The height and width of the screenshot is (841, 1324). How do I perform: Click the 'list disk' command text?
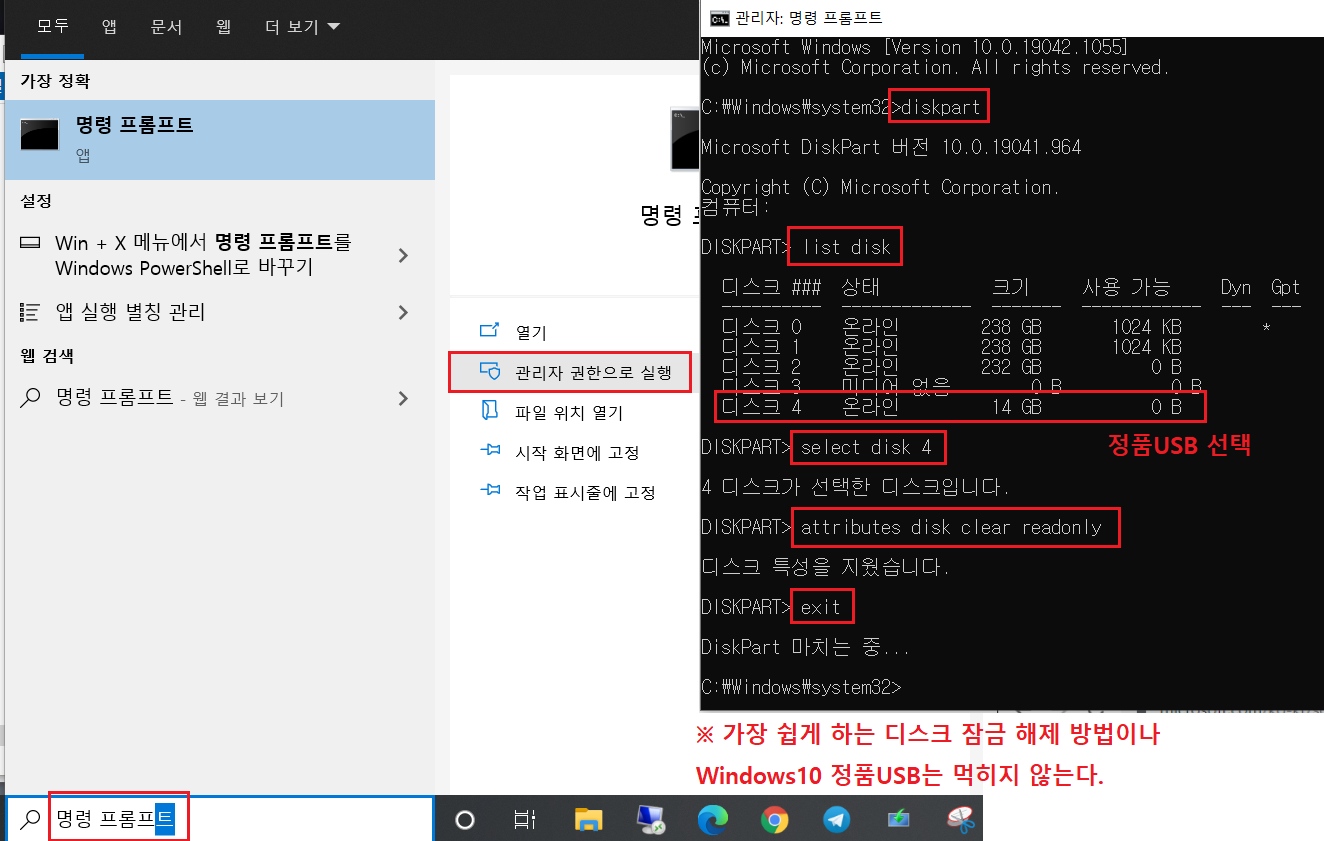tap(847, 246)
